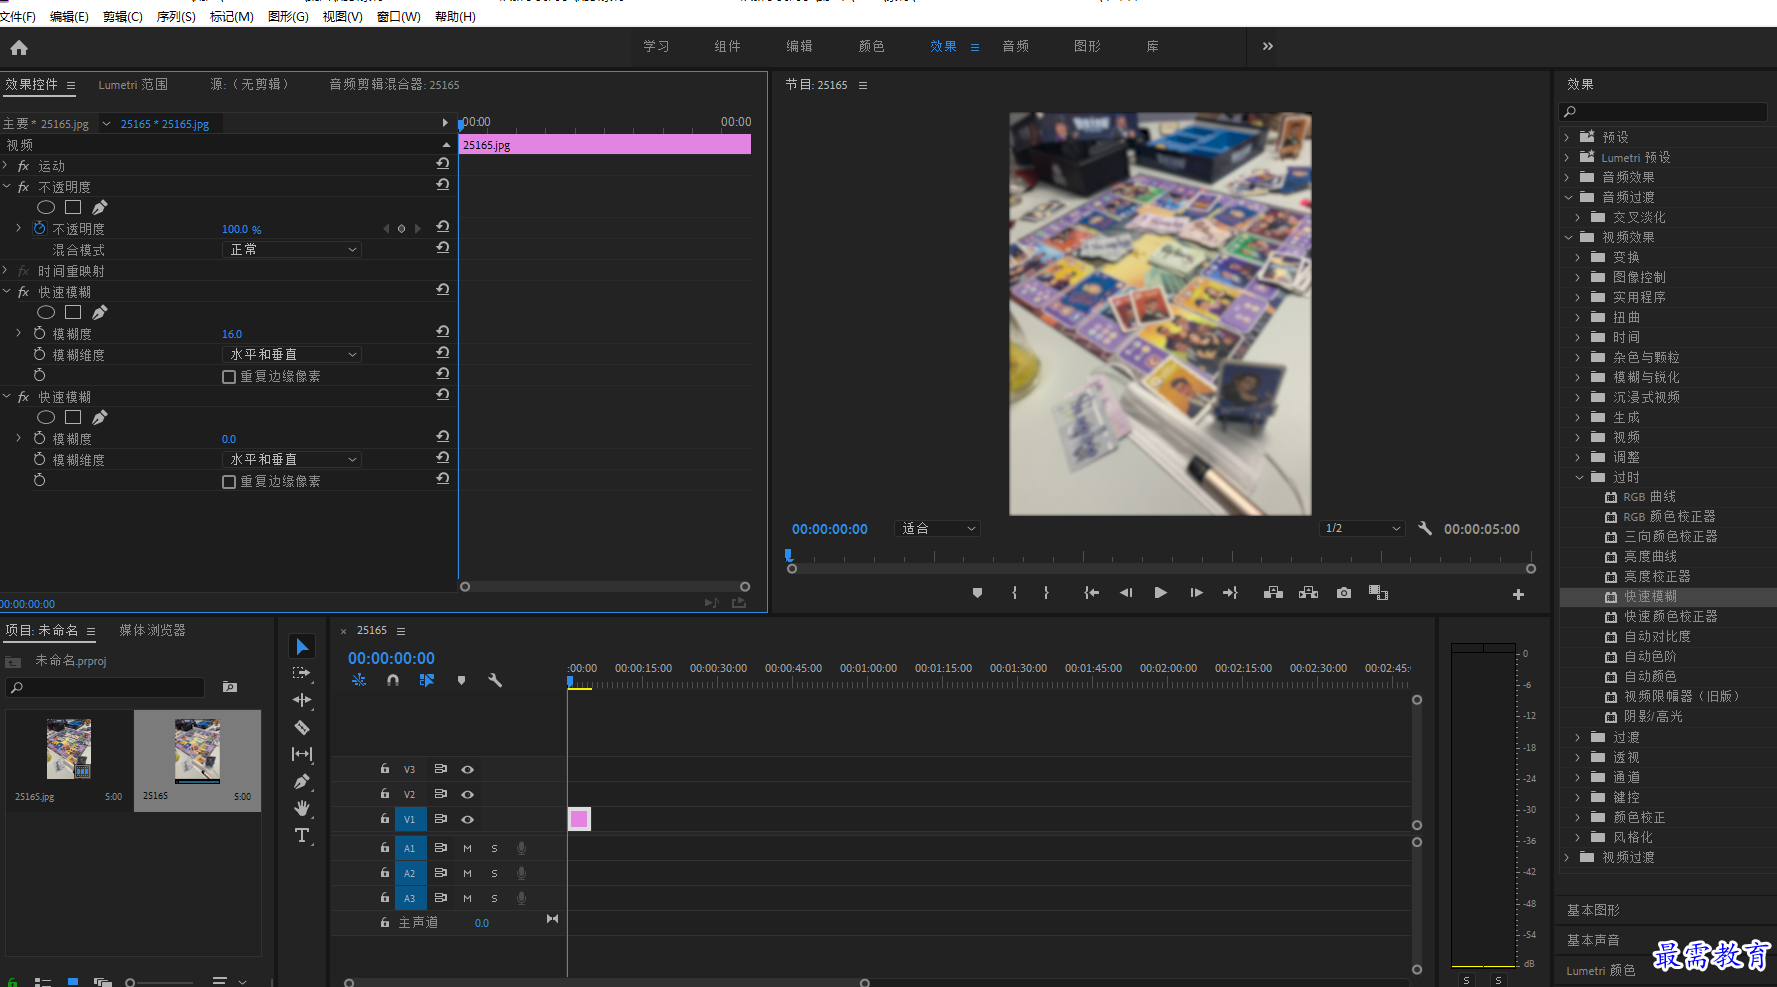Screen dimensions: 1777x987
Task: Expand the 视频过渡 folder
Action: point(1567,857)
